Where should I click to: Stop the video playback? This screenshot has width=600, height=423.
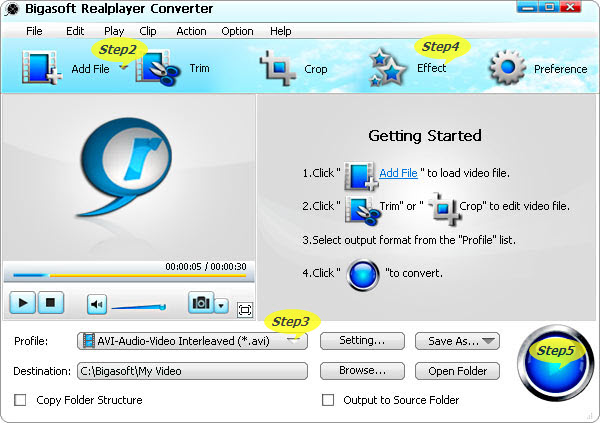coord(51,303)
